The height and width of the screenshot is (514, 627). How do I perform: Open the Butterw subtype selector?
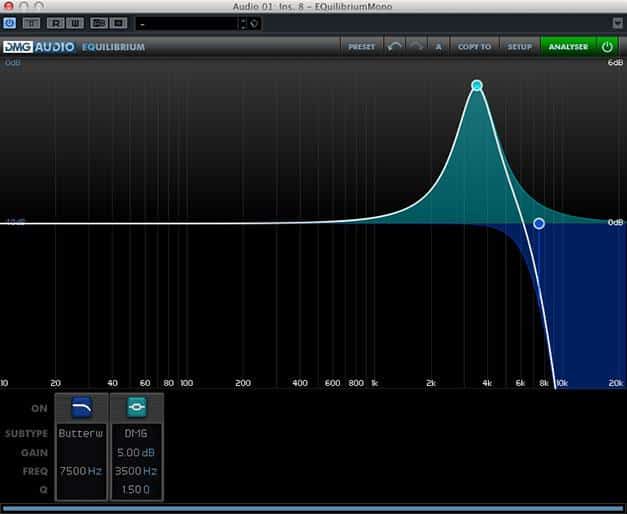pos(82,433)
